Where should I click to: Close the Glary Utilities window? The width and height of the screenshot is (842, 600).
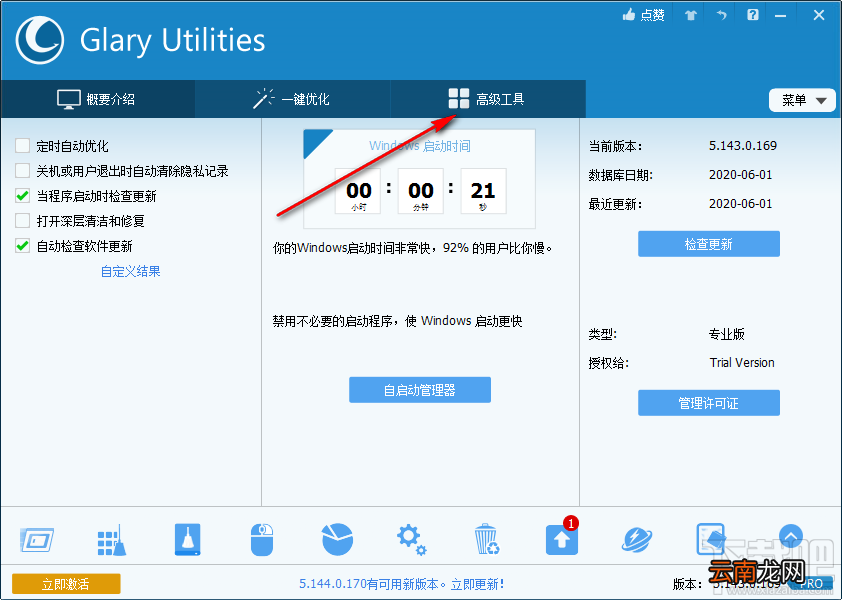pyautogui.click(x=818, y=15)
